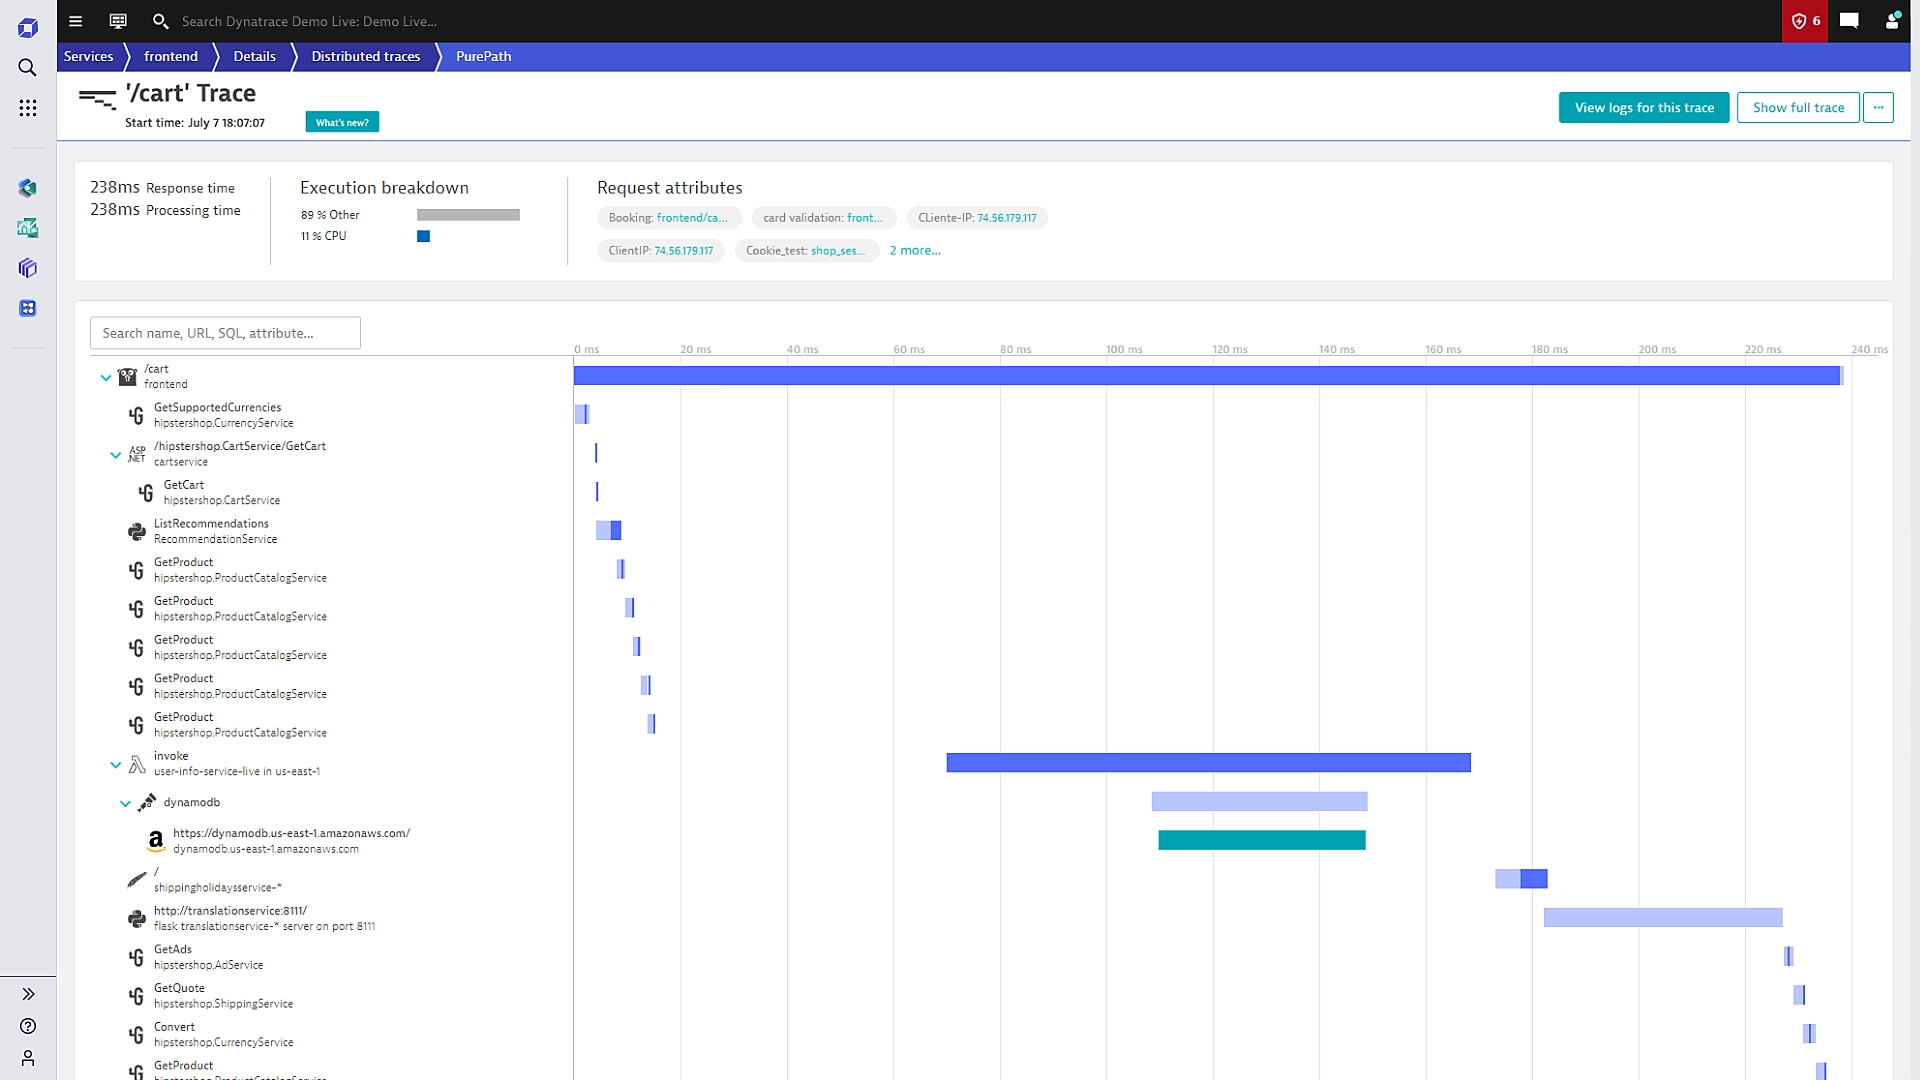Click the /cart frontend timeline bar
This screenshot has height=1080, width=1920.
tap(1208, 375)
